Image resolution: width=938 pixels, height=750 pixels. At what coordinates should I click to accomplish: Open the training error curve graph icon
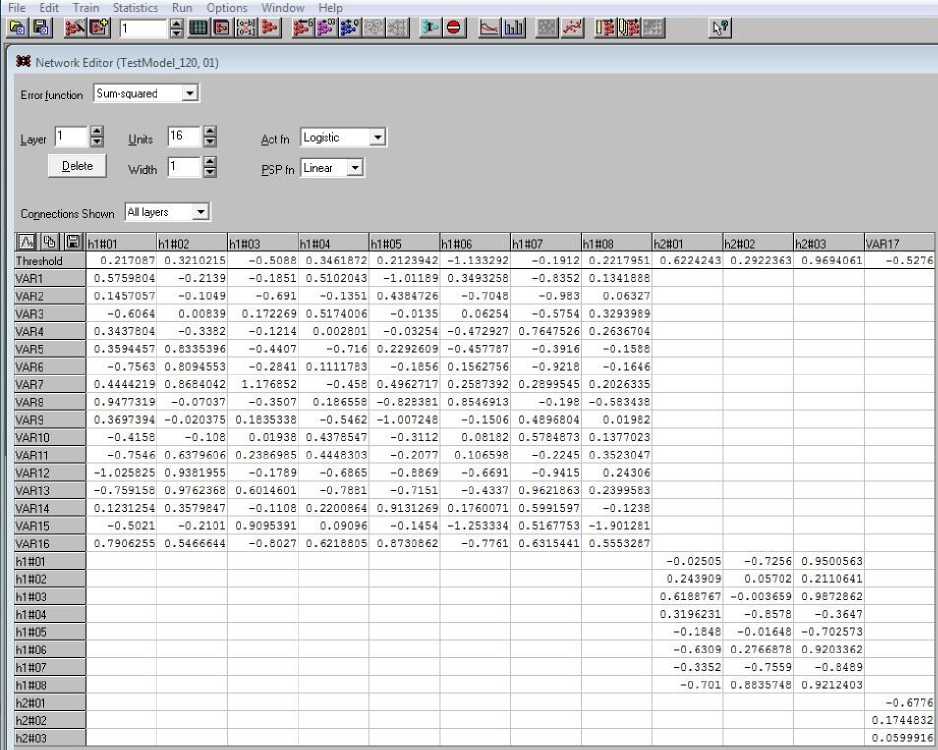tap(489, 28)
